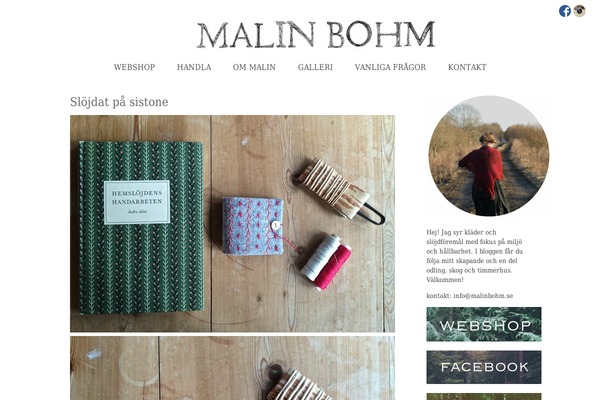Click the sidebar Webshop banner button
Screen dimensions: 600x400
coord(484,324)
